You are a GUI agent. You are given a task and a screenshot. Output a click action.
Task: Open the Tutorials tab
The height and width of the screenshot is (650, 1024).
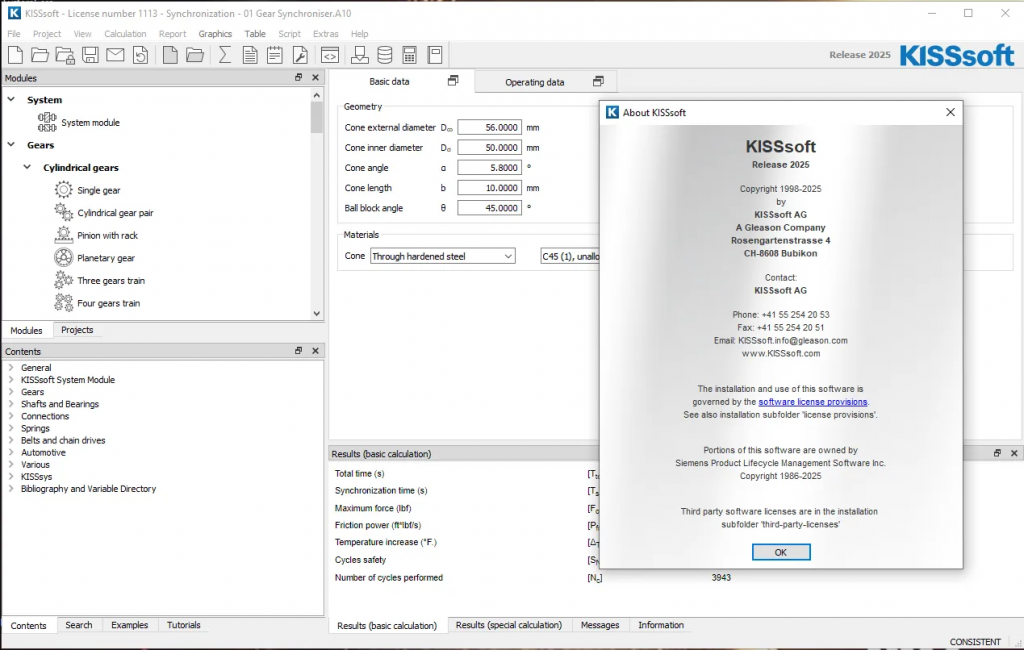pyautogui.click(x=184, y=625)
